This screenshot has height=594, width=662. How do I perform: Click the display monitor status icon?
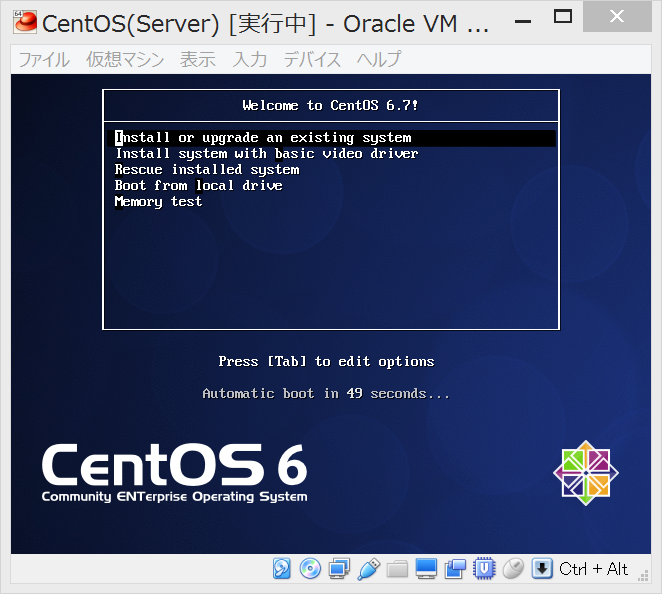click(426, 569)
